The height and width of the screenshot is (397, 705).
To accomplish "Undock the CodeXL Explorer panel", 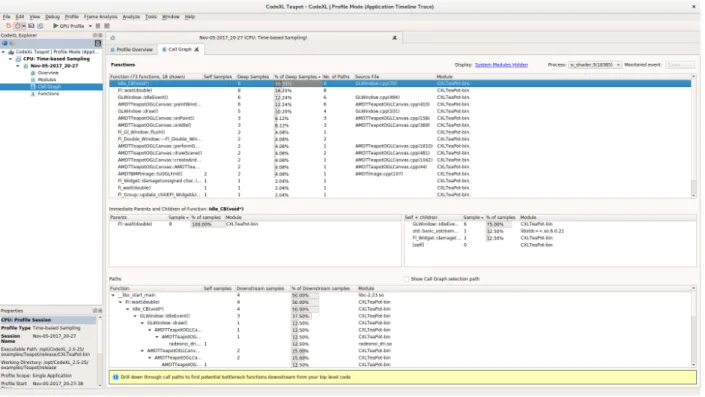I will [x=95, y=35].
